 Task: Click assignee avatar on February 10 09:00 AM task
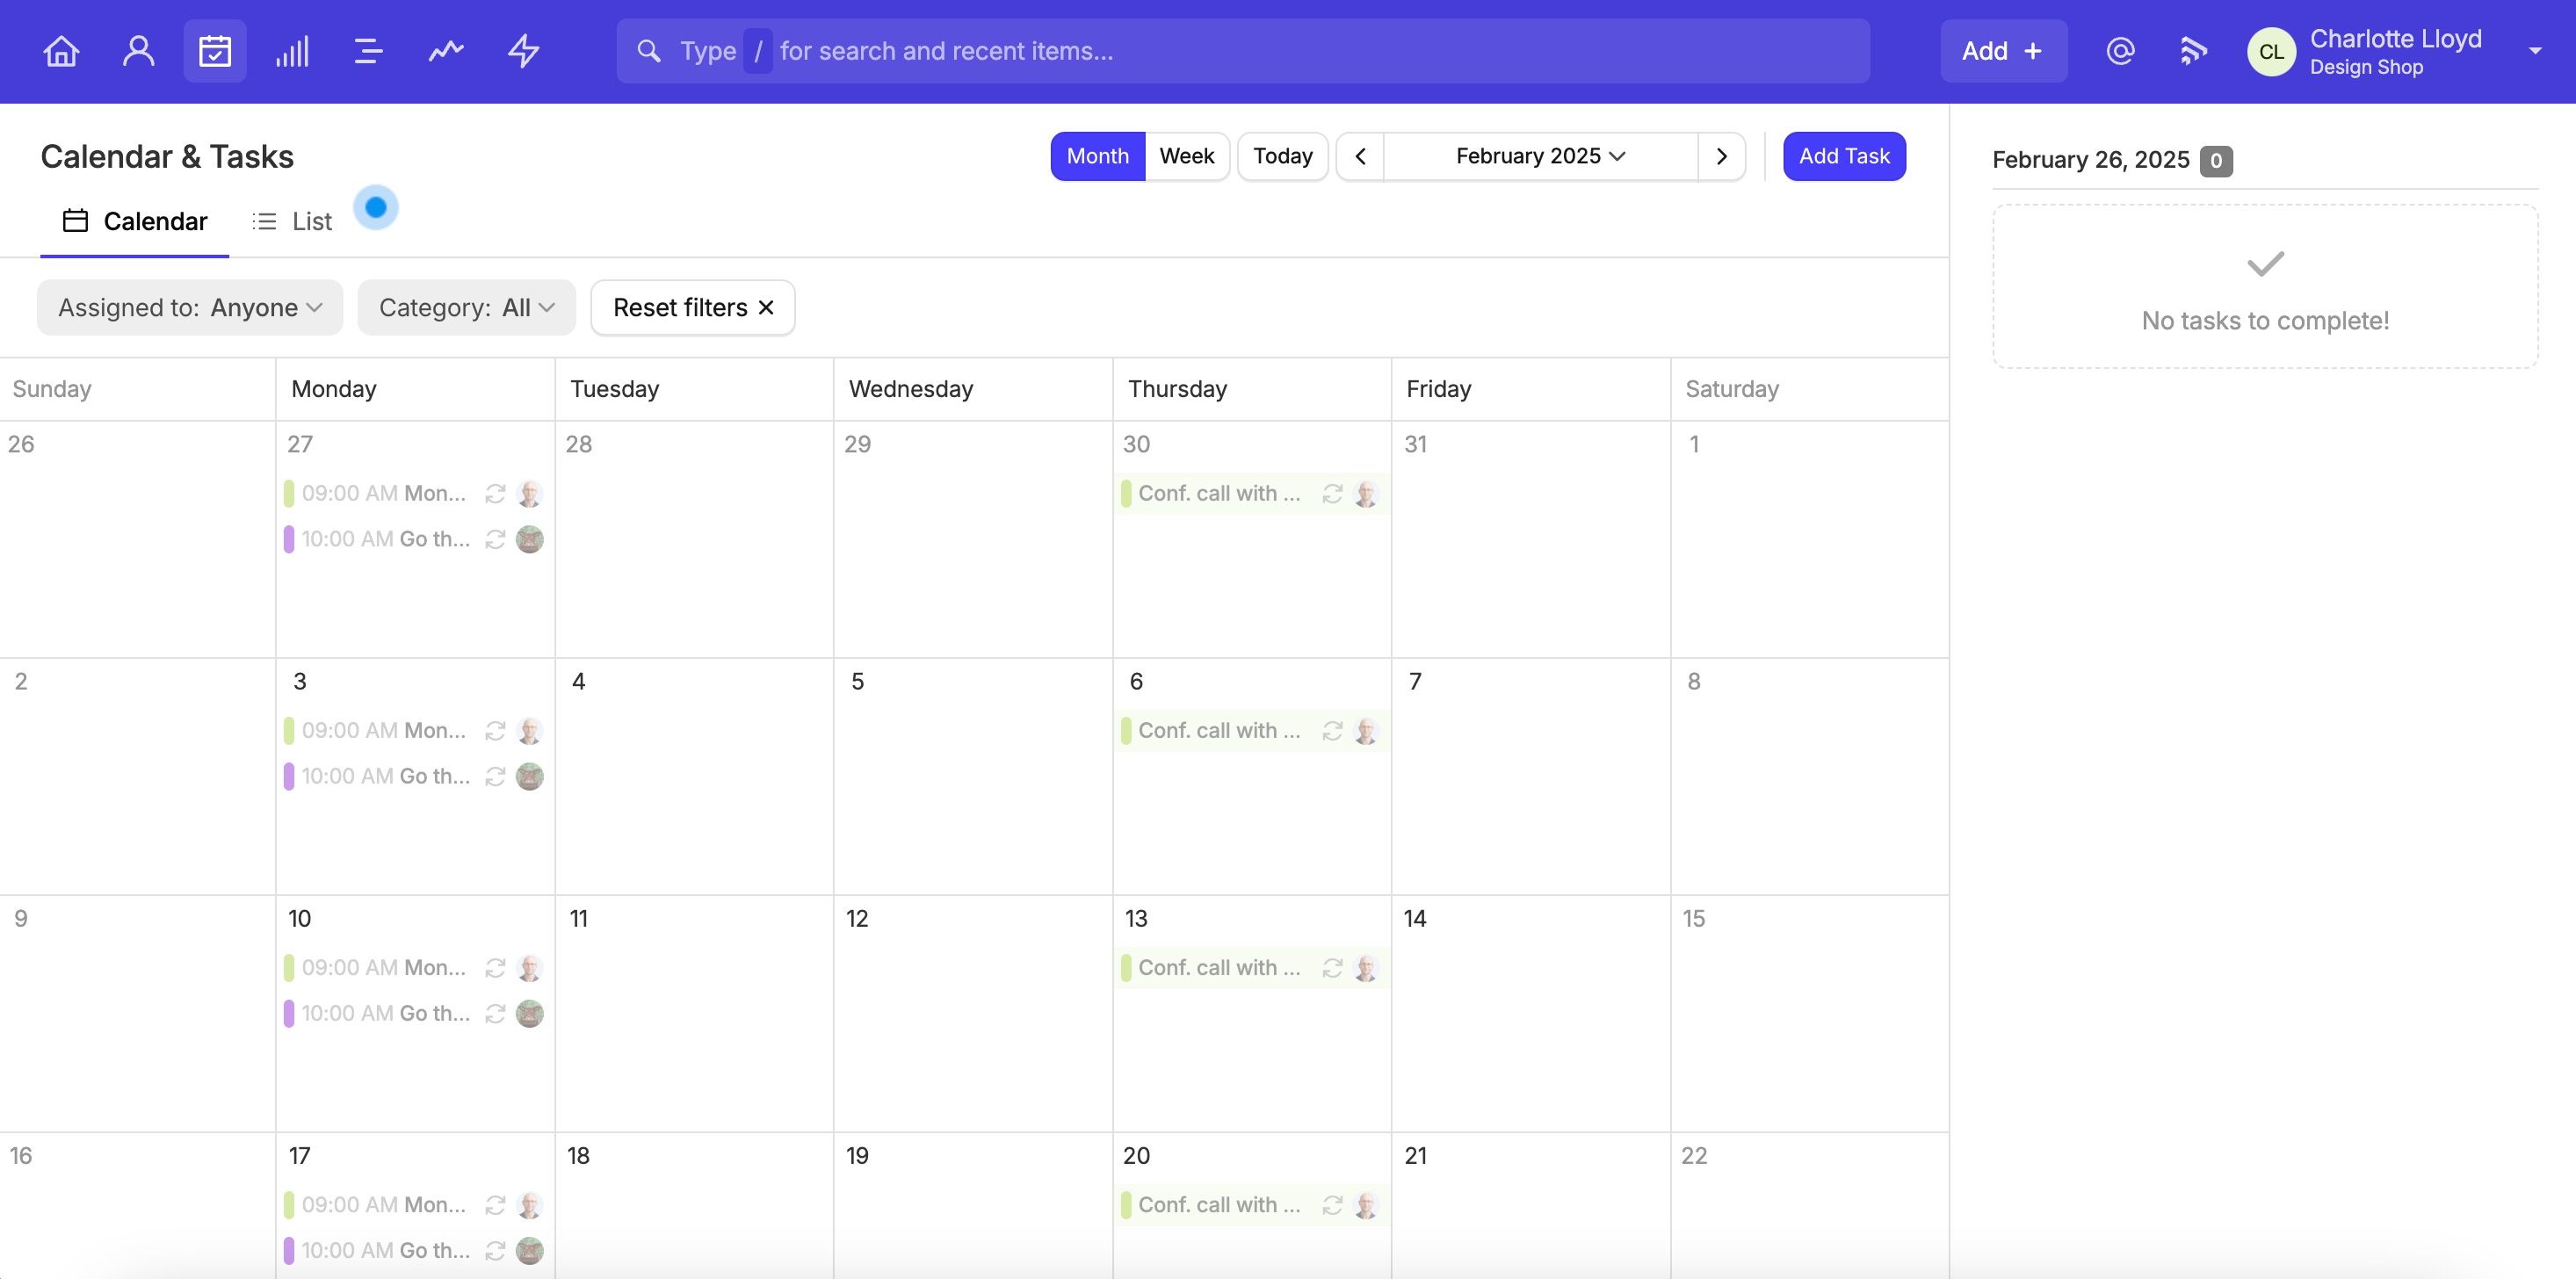[530, 968]
